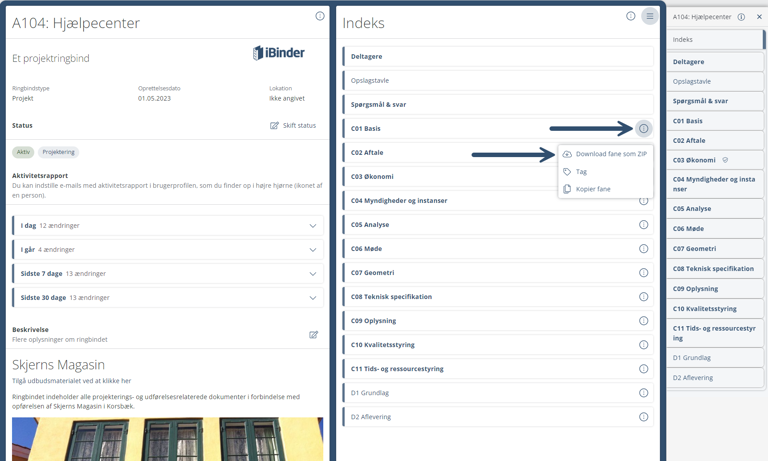Click the 'Skift status' button
Image resolution: width=768 pixels, height=461 pixels.
pyautogui.click(x=293, y=126)
